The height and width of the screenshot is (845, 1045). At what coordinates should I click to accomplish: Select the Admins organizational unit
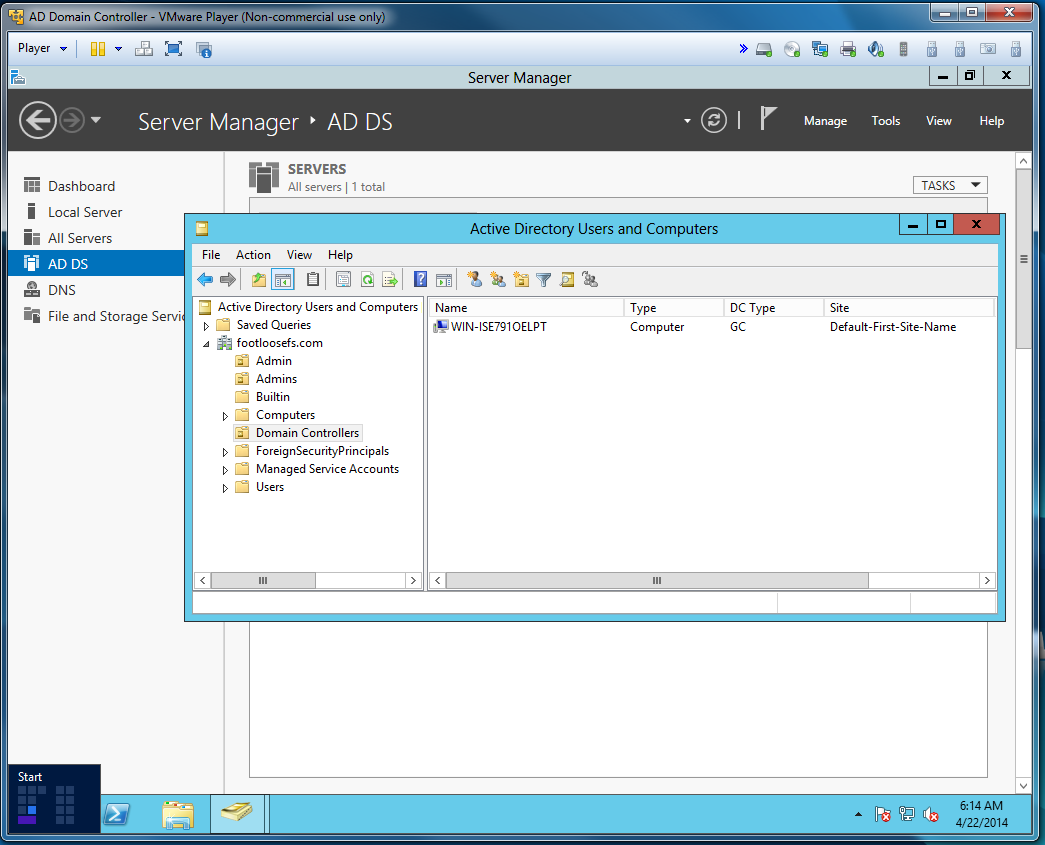[276, 379]
